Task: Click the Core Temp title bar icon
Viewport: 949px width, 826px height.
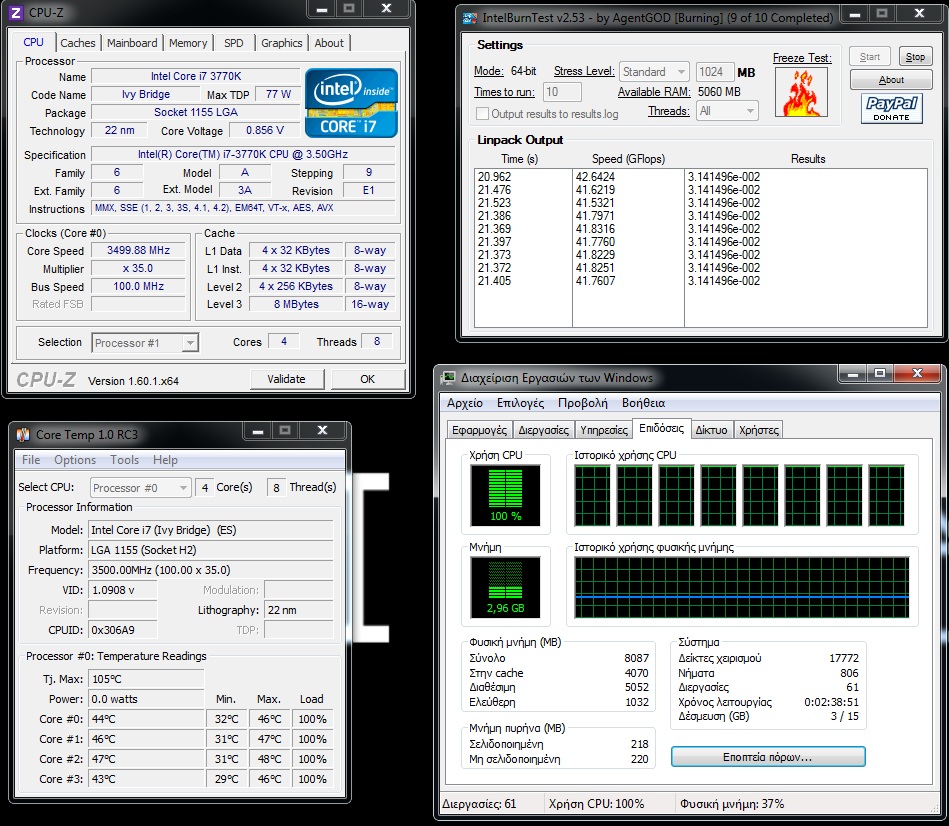Action: 23,434
